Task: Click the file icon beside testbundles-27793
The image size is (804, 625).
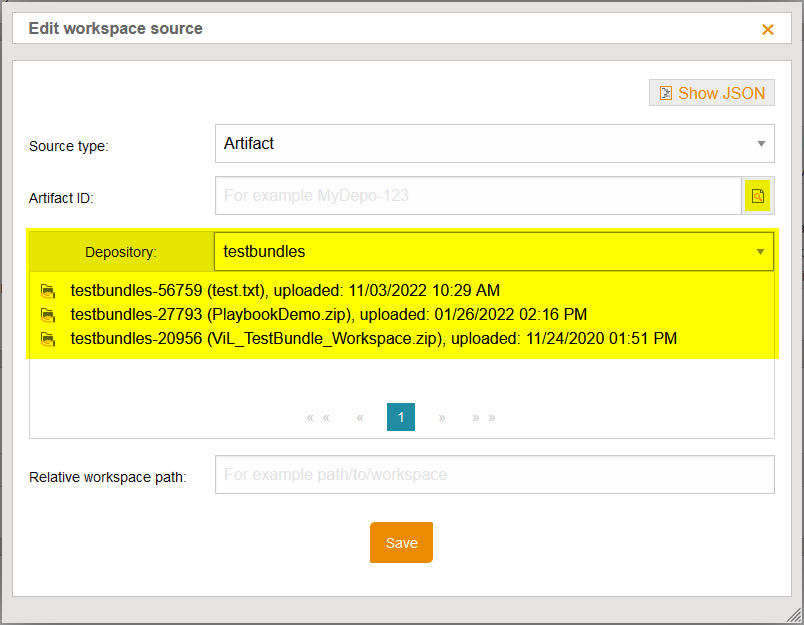Action: [x=48, y=314]
